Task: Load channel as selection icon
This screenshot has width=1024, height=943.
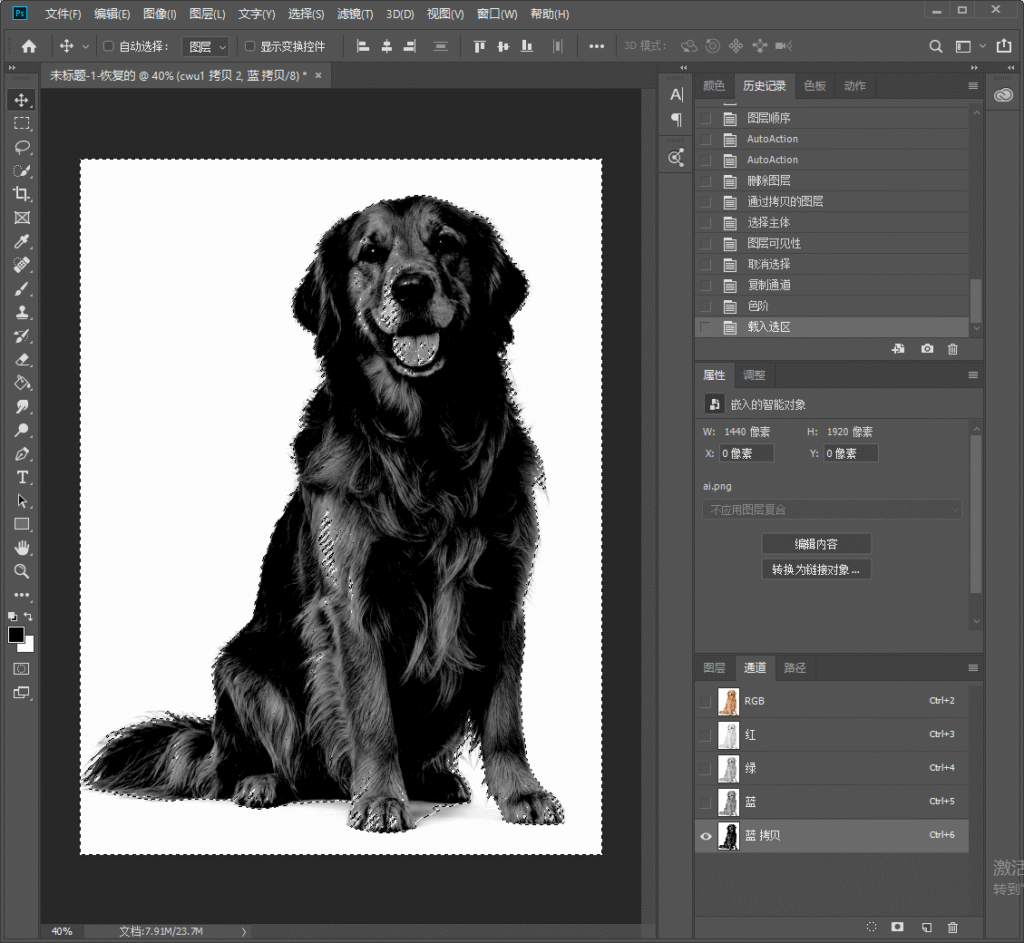Action: (871, 927)
